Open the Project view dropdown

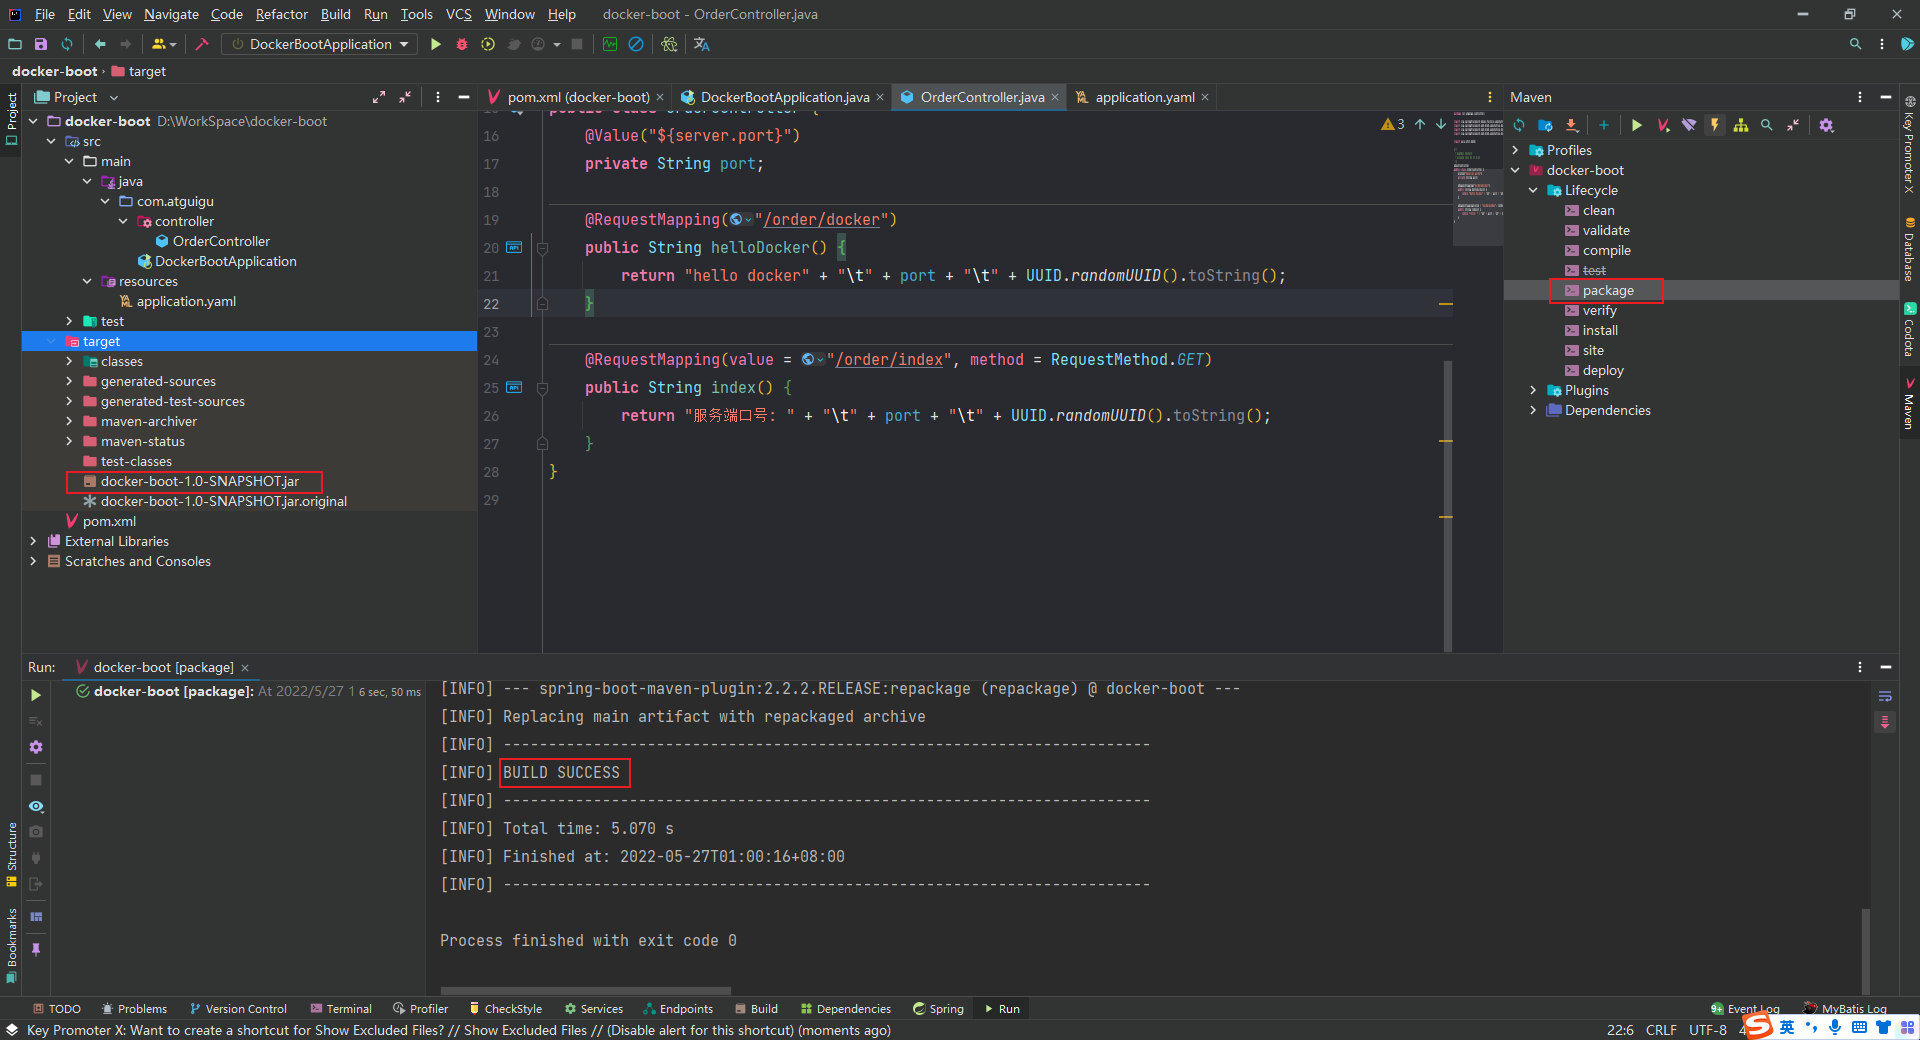[x=77, y=97]
